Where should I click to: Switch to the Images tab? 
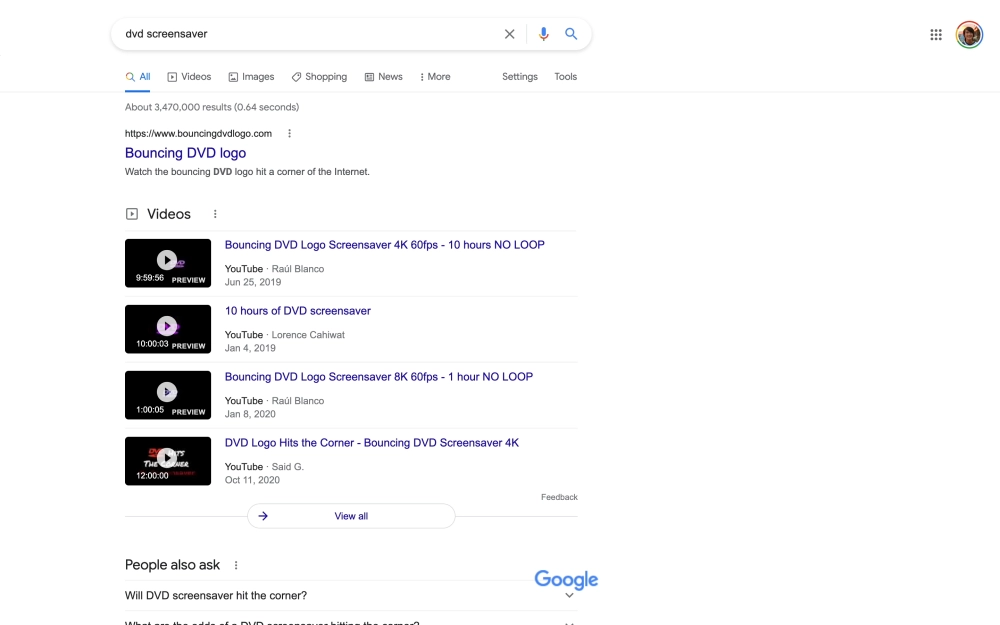tap(251, 77)
